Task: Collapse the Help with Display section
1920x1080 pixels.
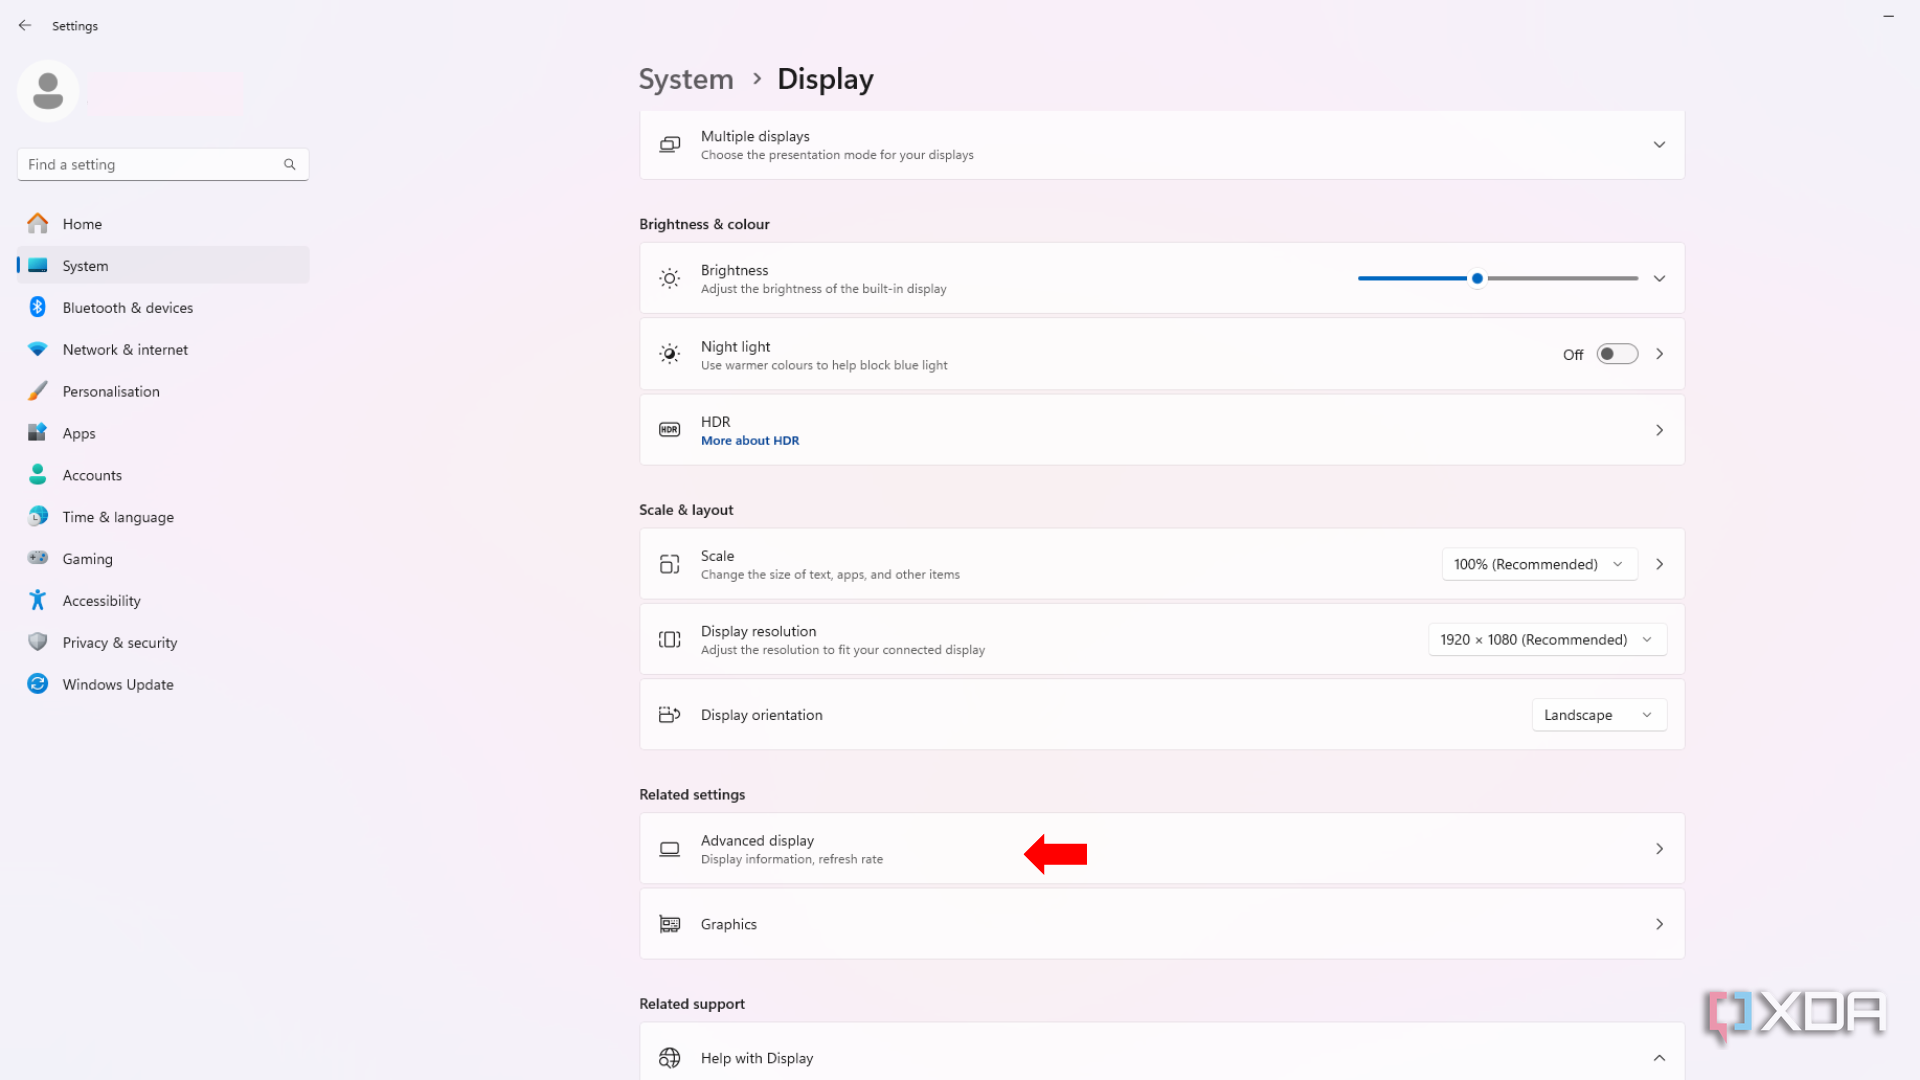Action: [1659, 1057]
